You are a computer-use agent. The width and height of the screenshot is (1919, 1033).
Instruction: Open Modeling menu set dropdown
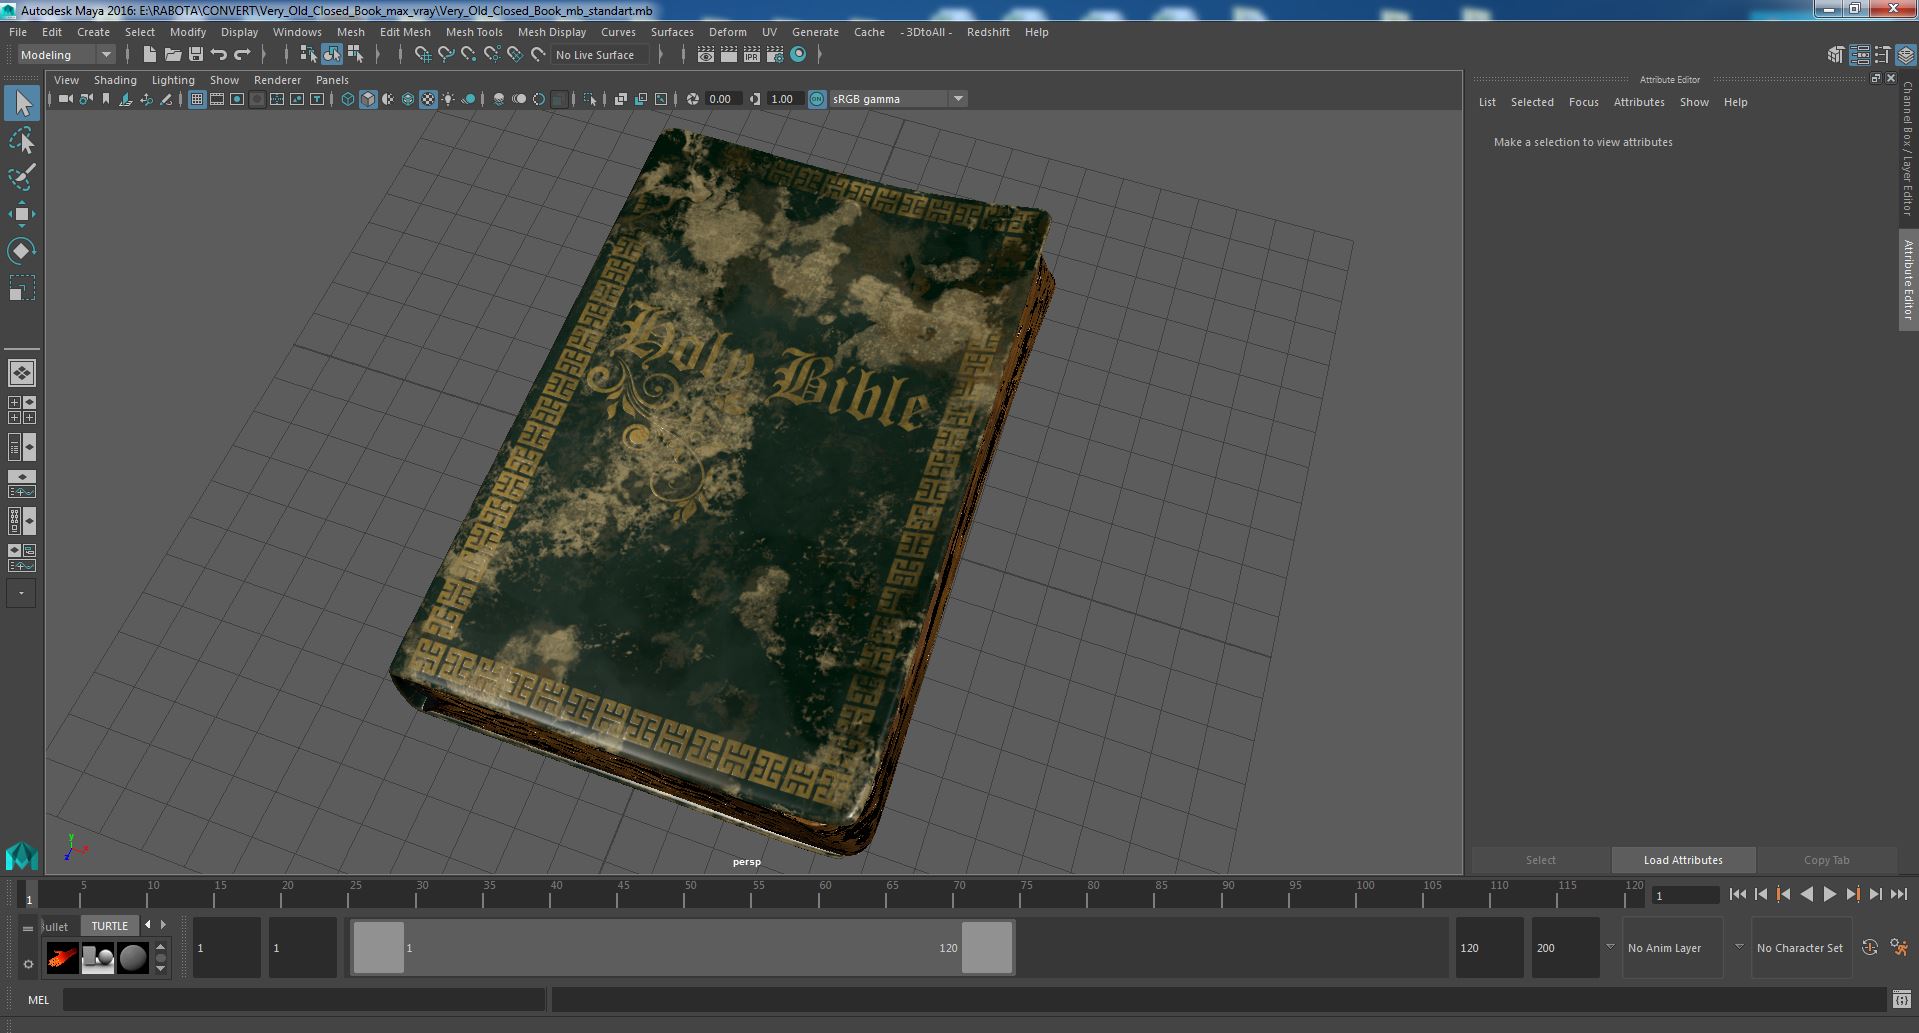coord(66,55)
